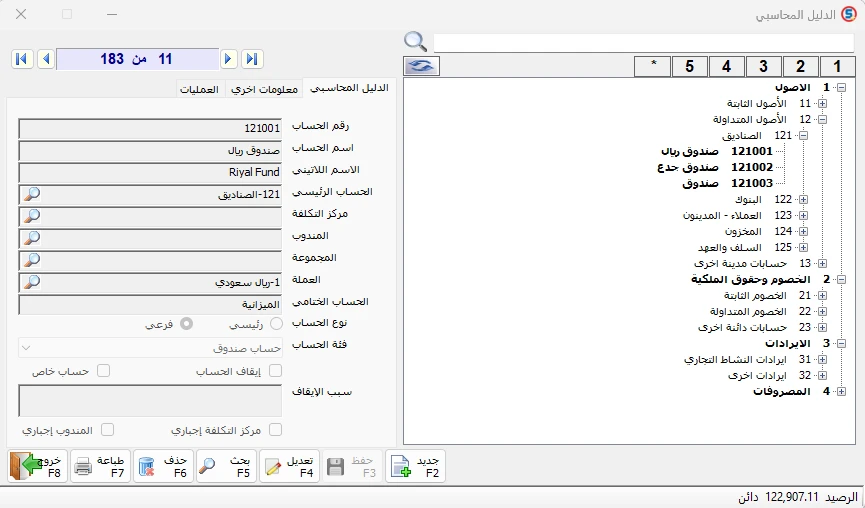Select account 121001 صندوق ريال in tree
This screenshot has width=865, height=508.
[x=717, y=151]
